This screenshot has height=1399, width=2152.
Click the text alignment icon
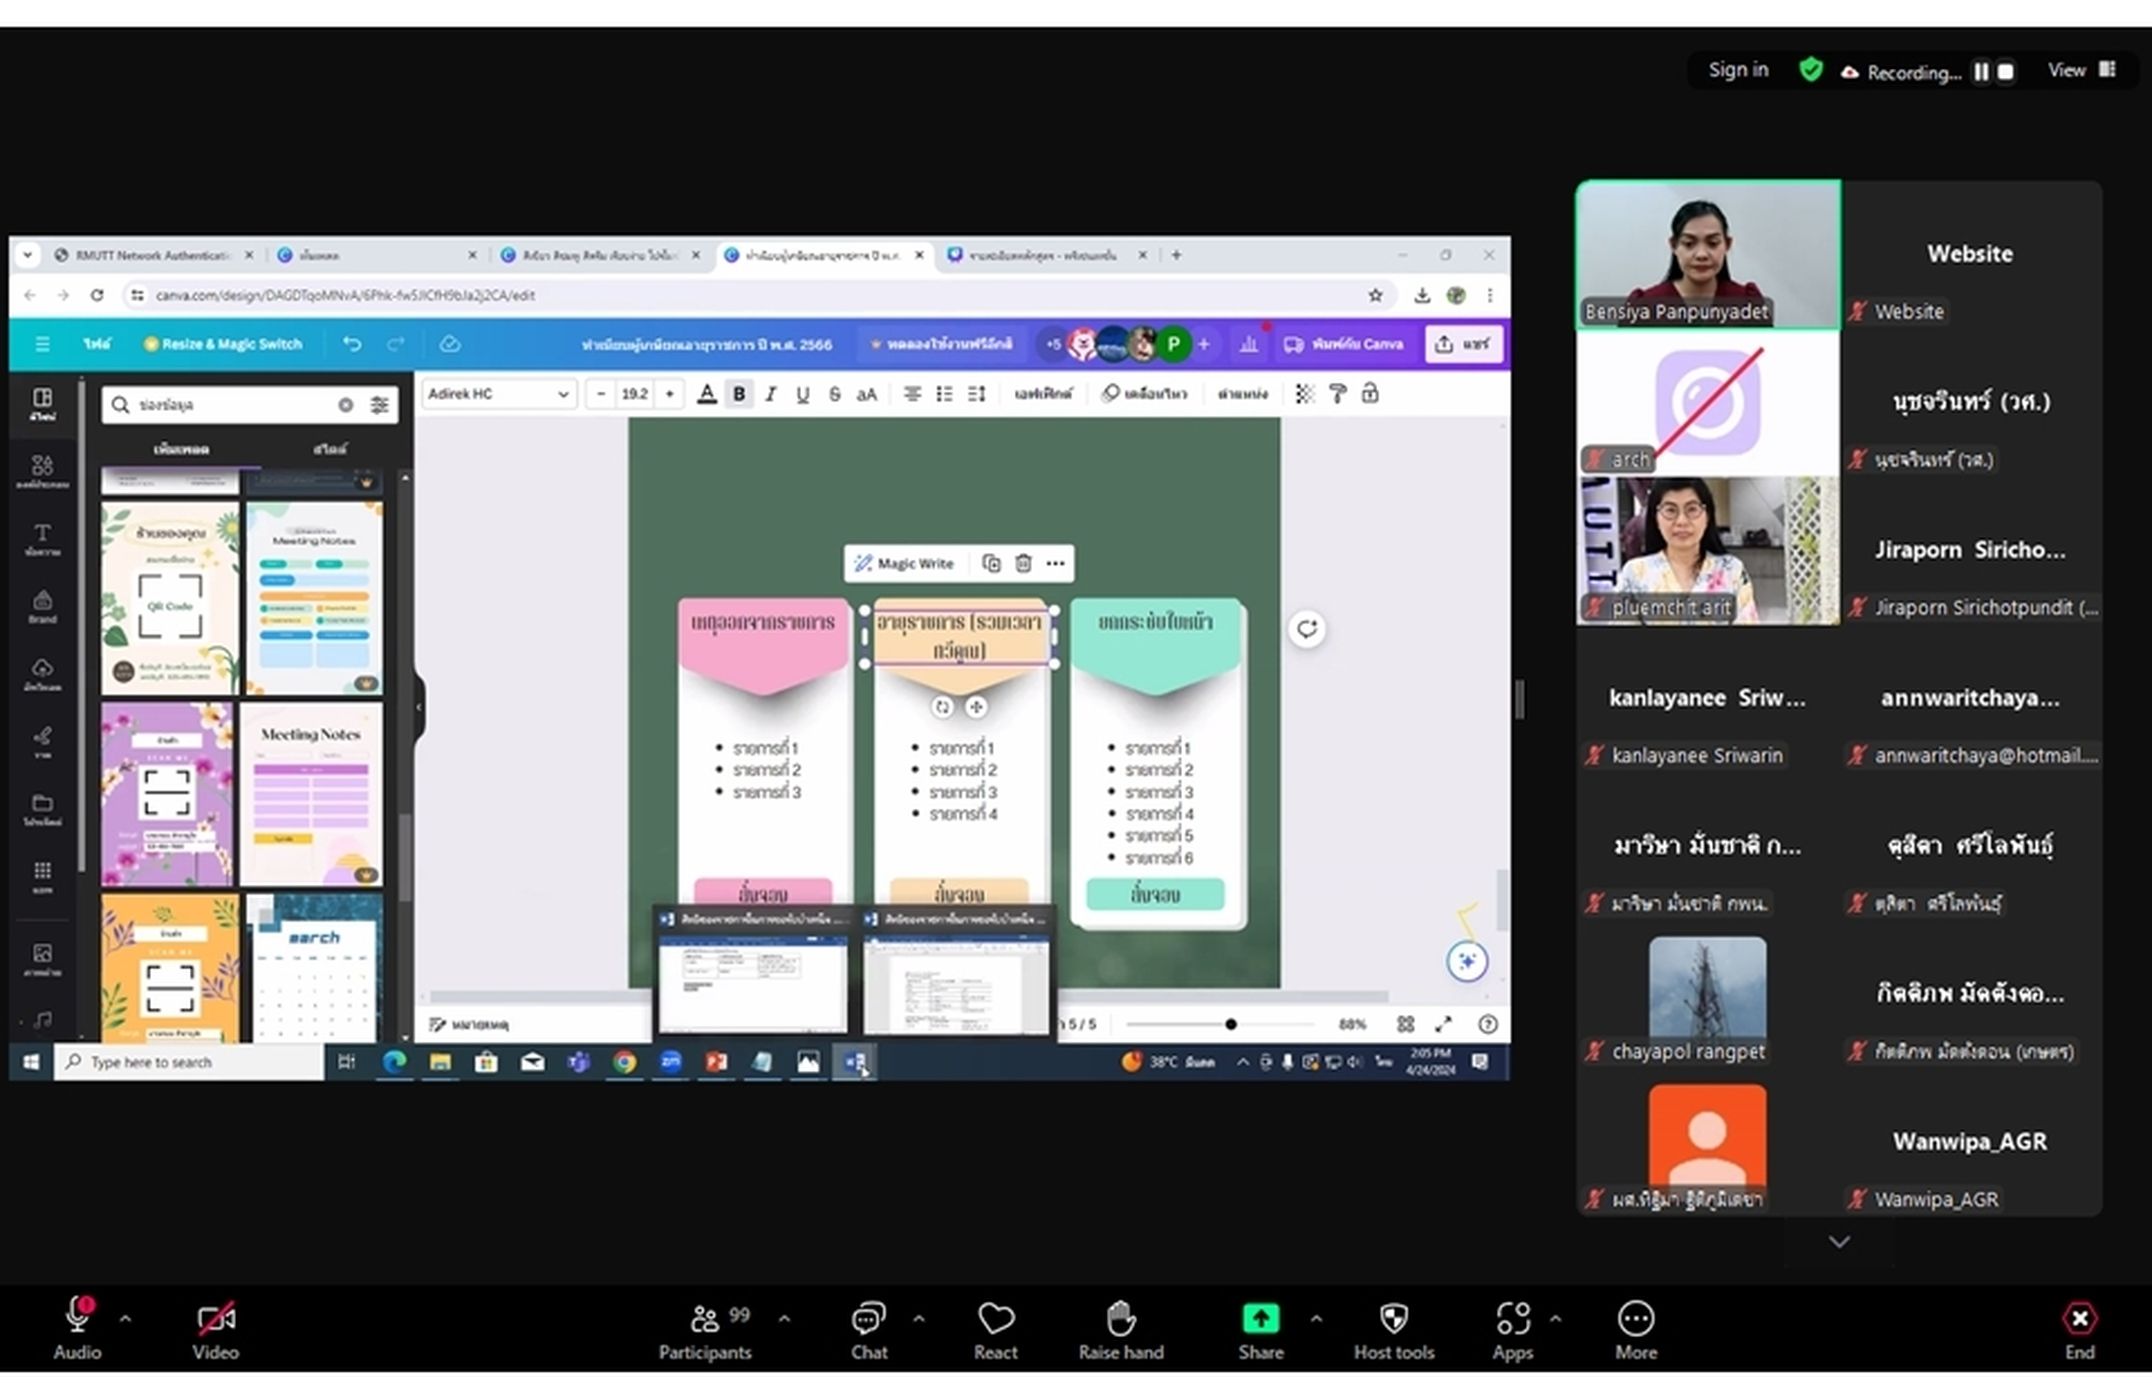click(x=912, y=394)
